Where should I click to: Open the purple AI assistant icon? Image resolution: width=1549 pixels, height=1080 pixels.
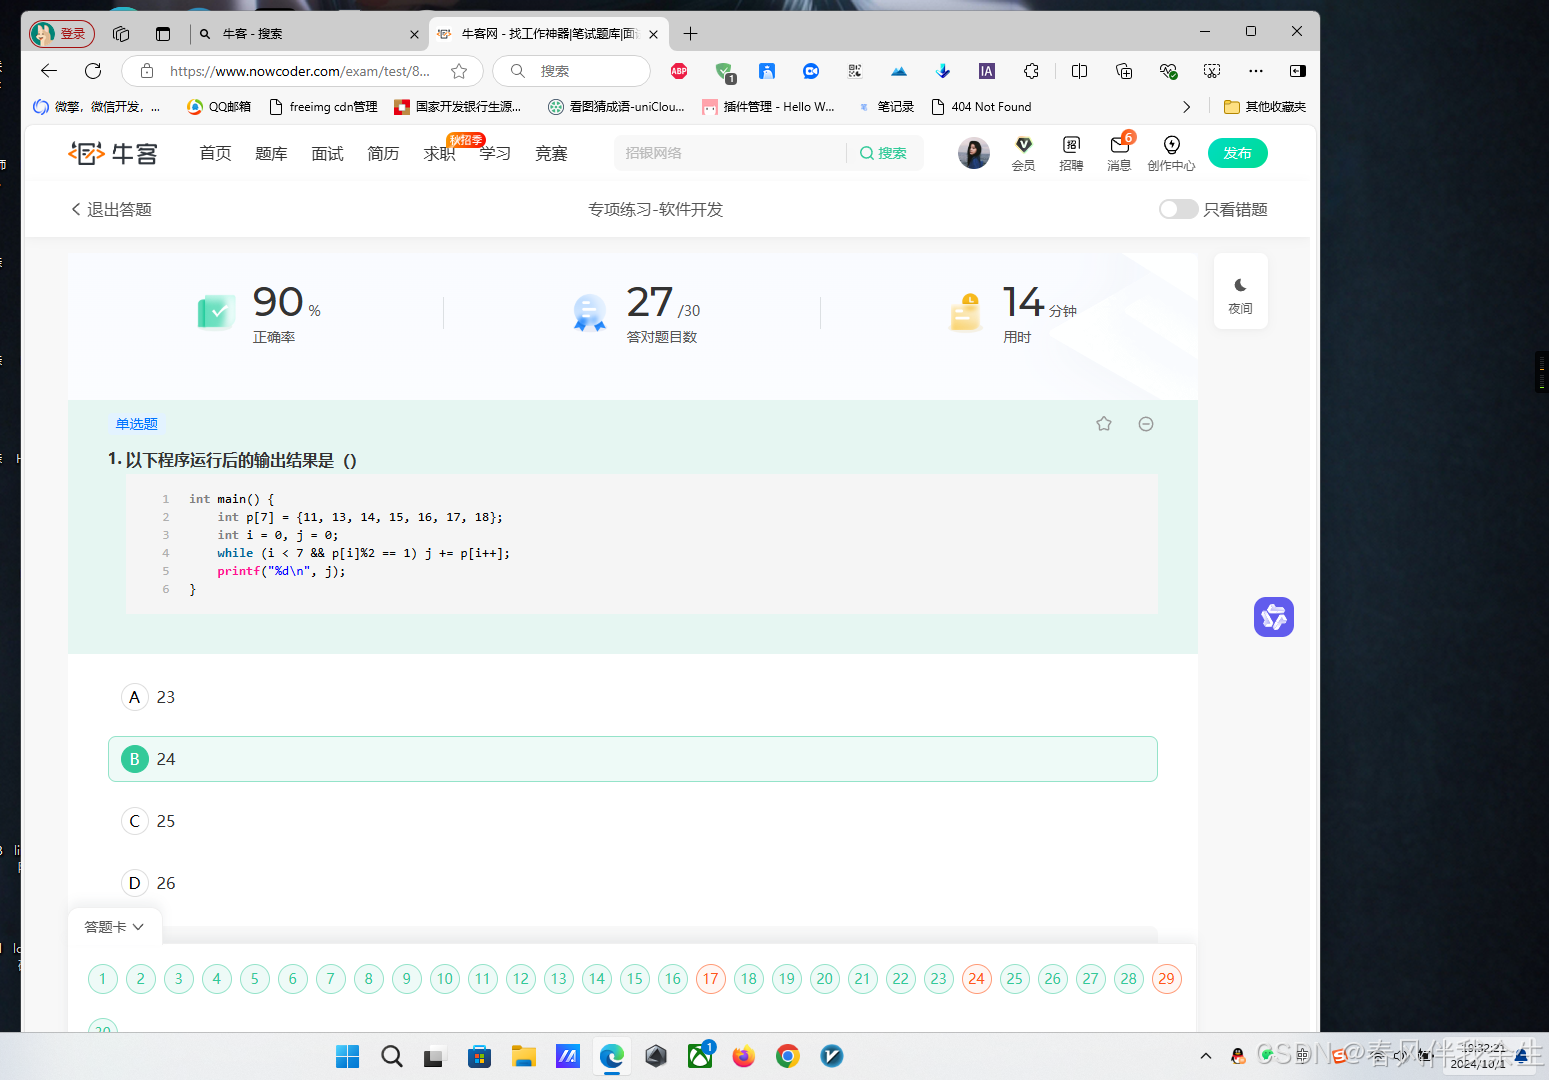1274,617
